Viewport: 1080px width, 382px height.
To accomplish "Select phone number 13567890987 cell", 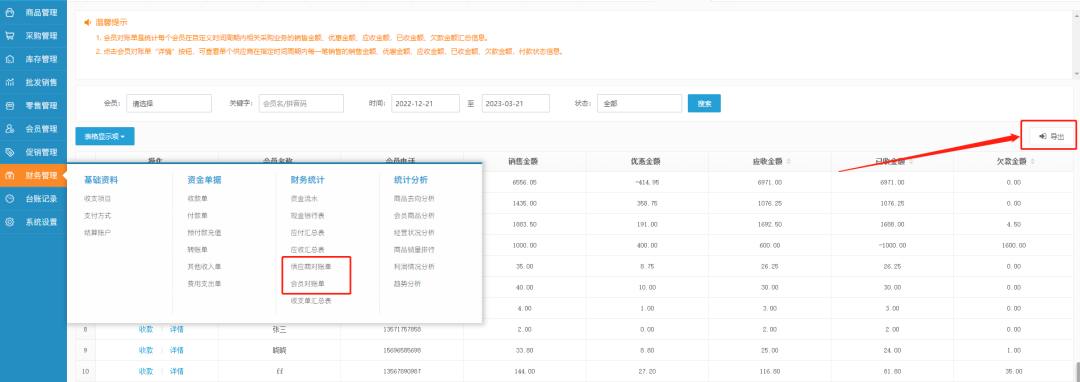I will pos(402,372).
